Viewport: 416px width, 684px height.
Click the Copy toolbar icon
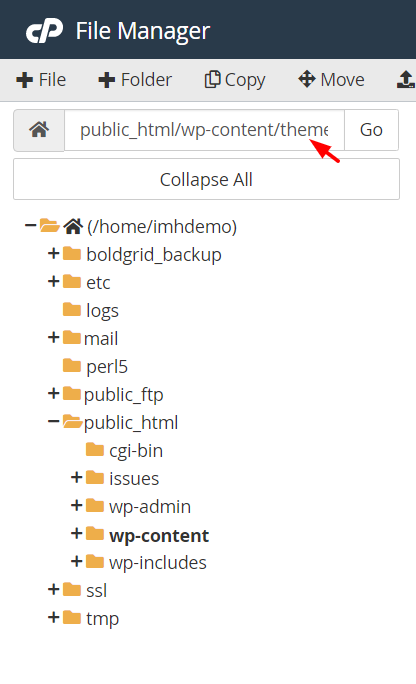click(x=213, y=79)
